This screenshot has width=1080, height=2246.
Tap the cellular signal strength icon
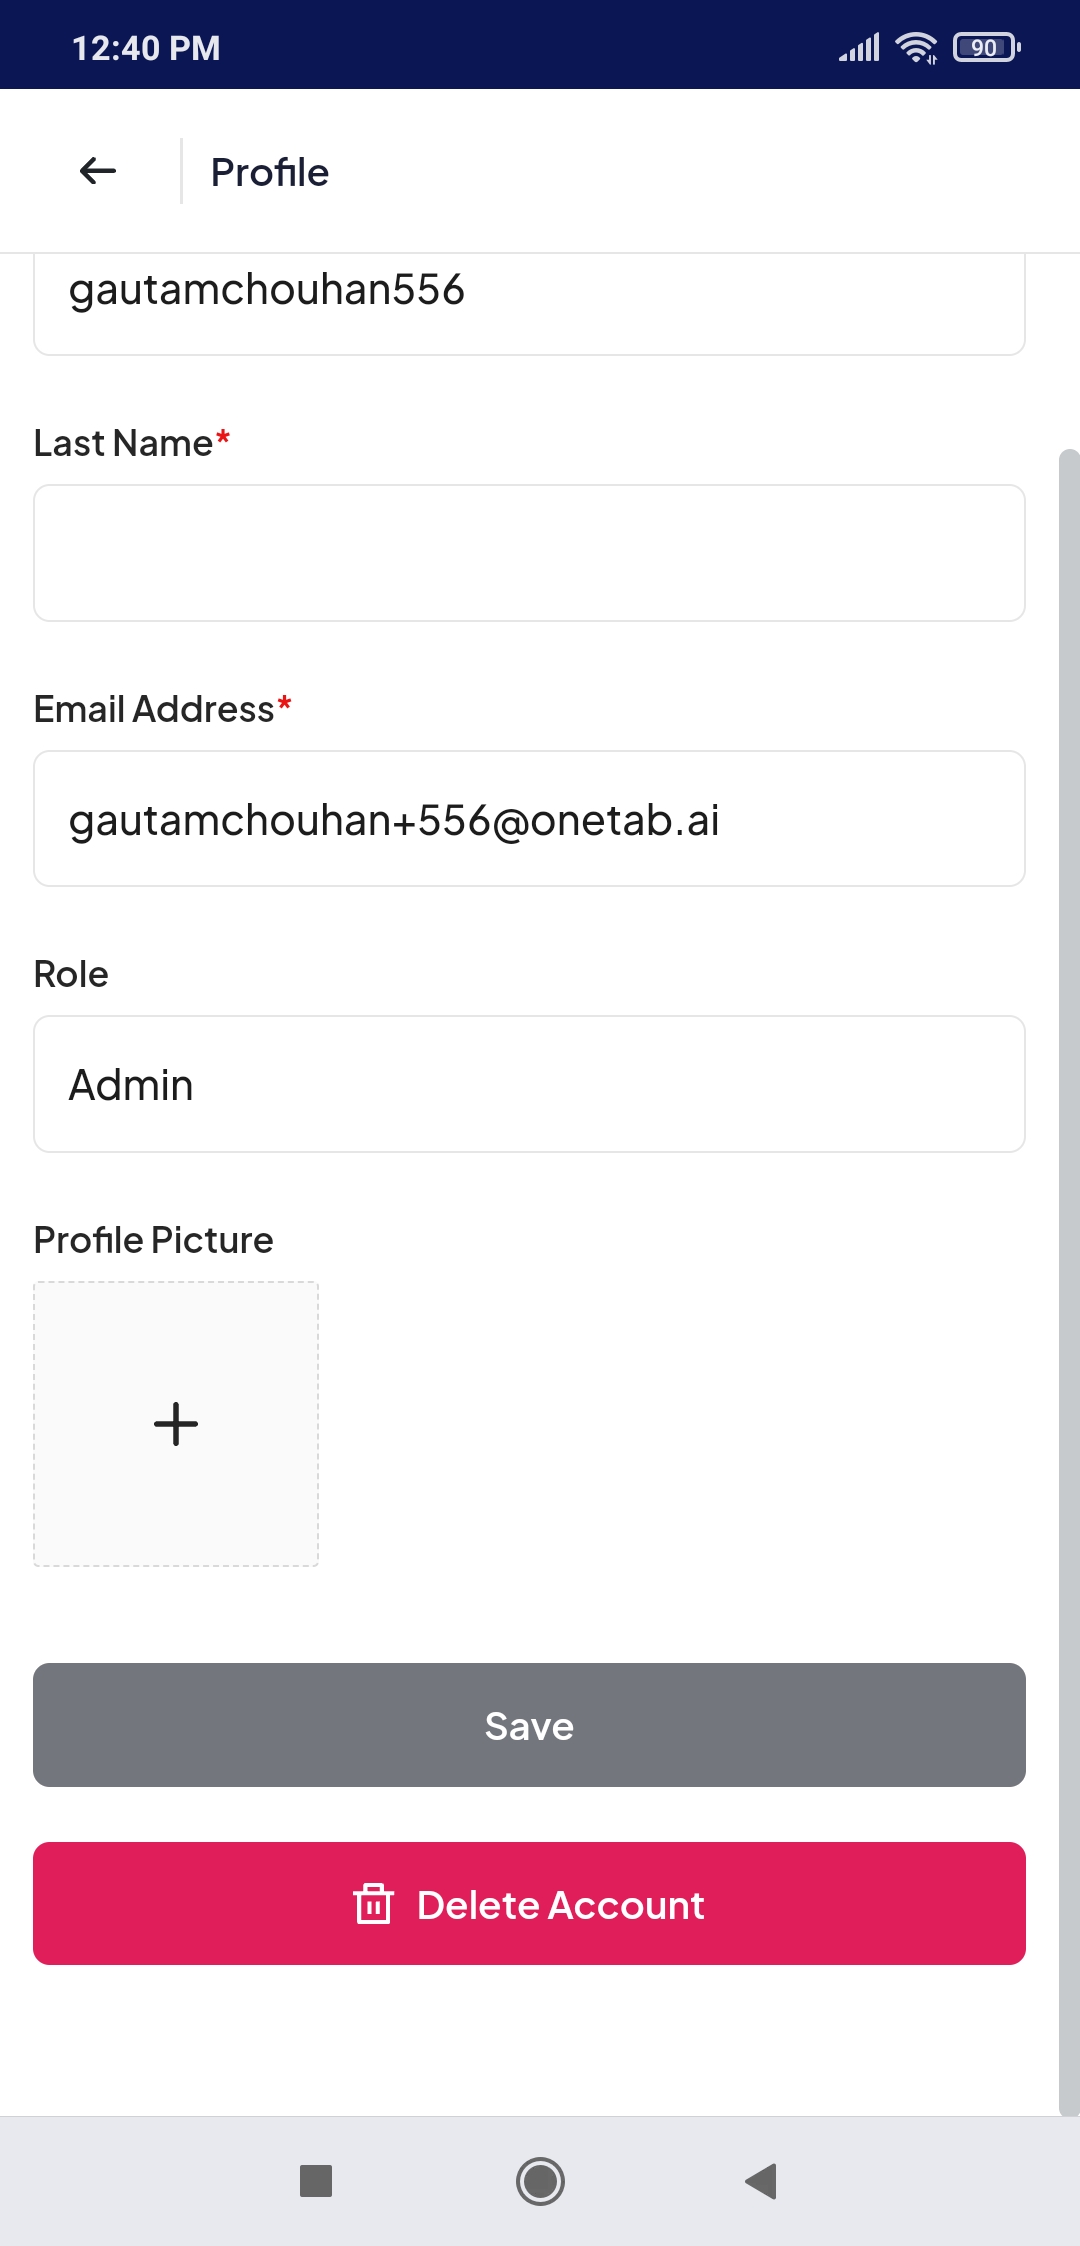click(859, 47)
